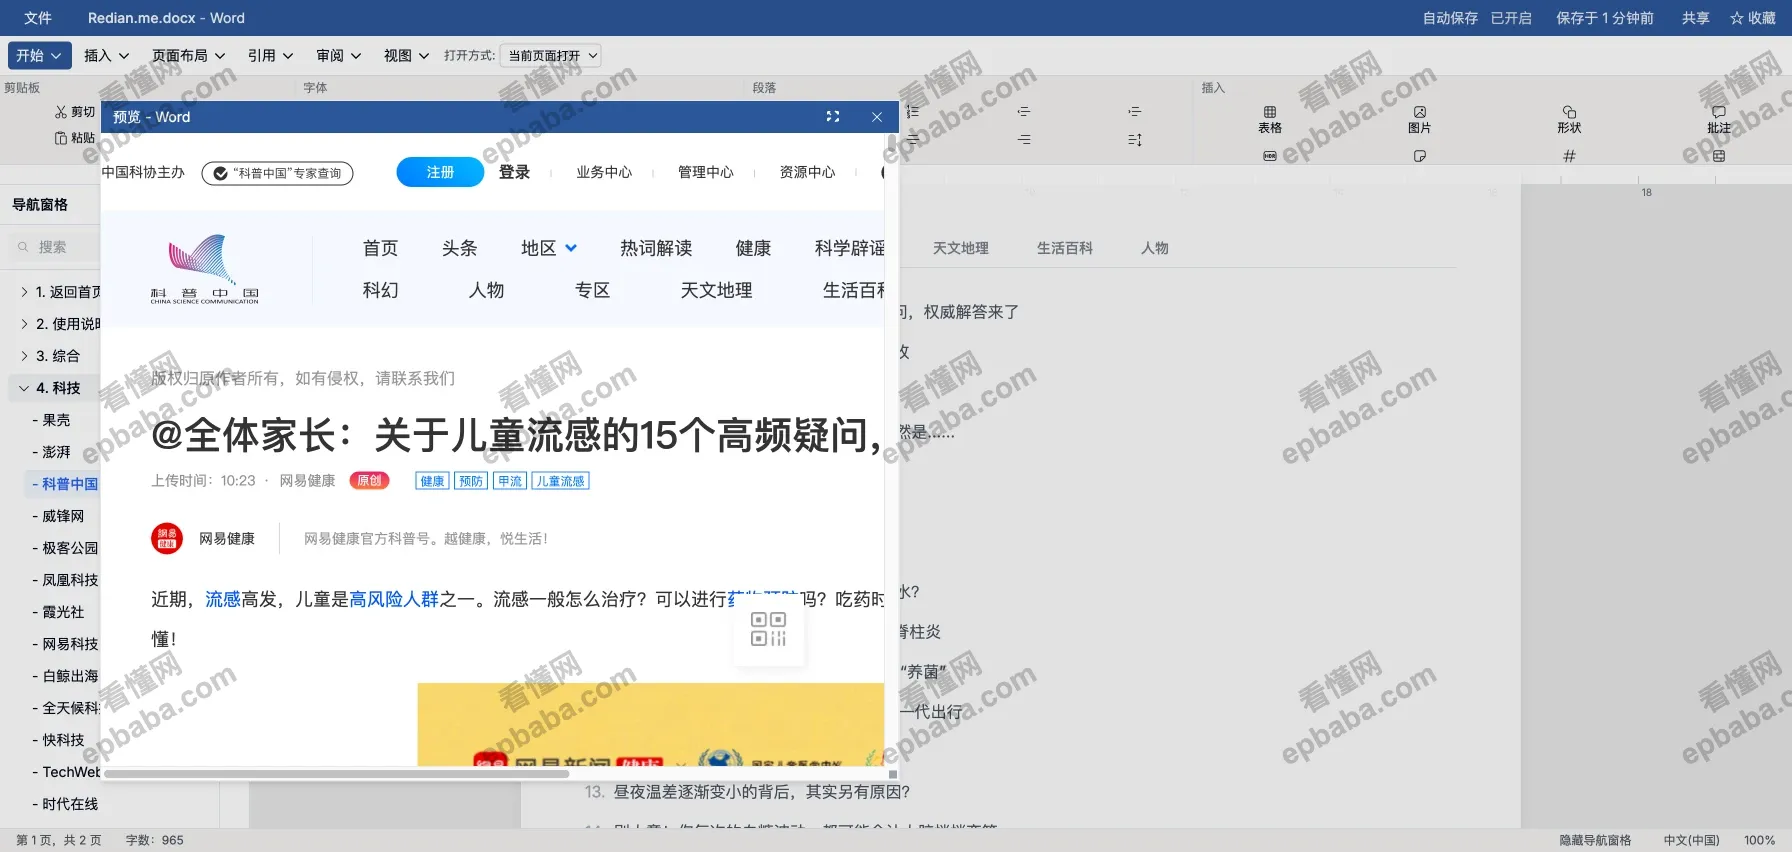Open 管理中心 link

706,172
